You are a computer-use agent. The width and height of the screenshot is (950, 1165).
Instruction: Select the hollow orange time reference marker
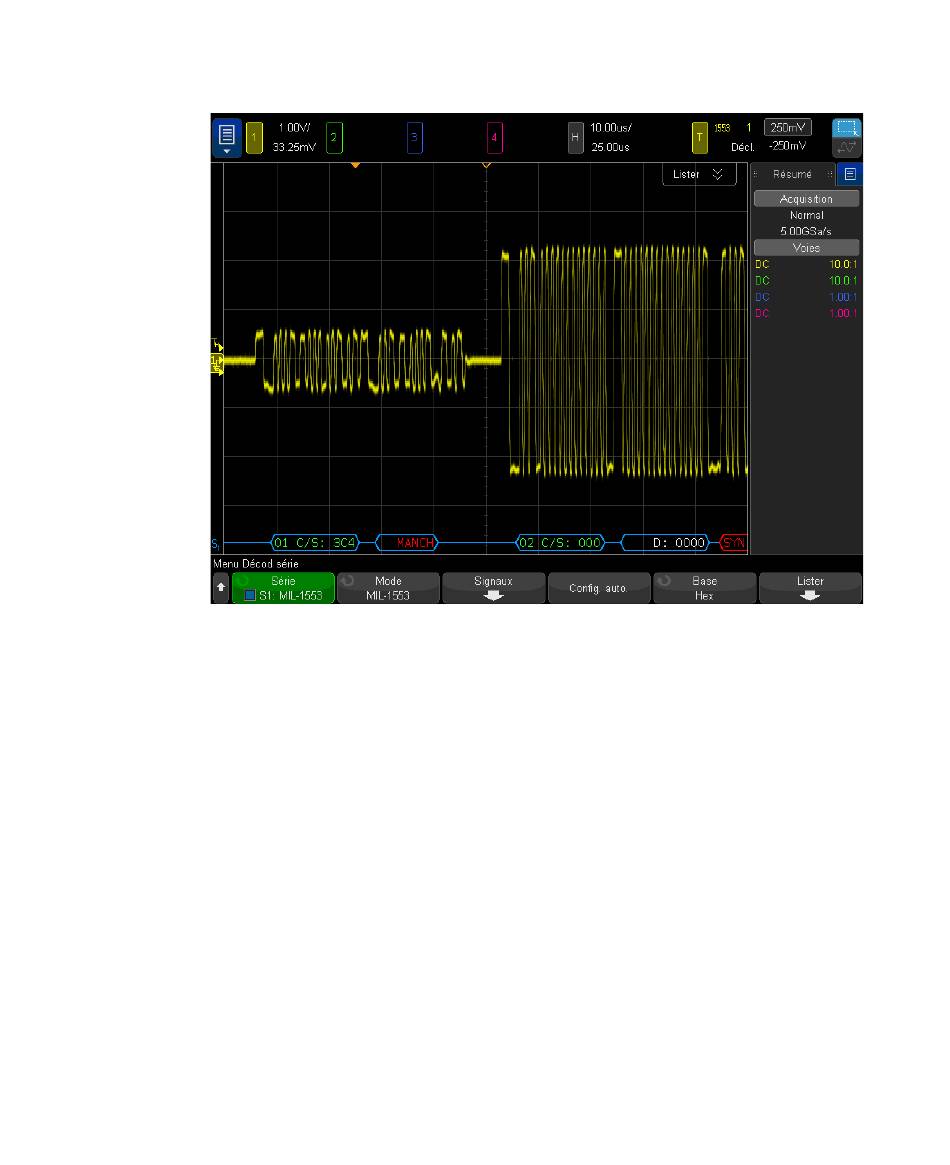[x=487, y=165]
